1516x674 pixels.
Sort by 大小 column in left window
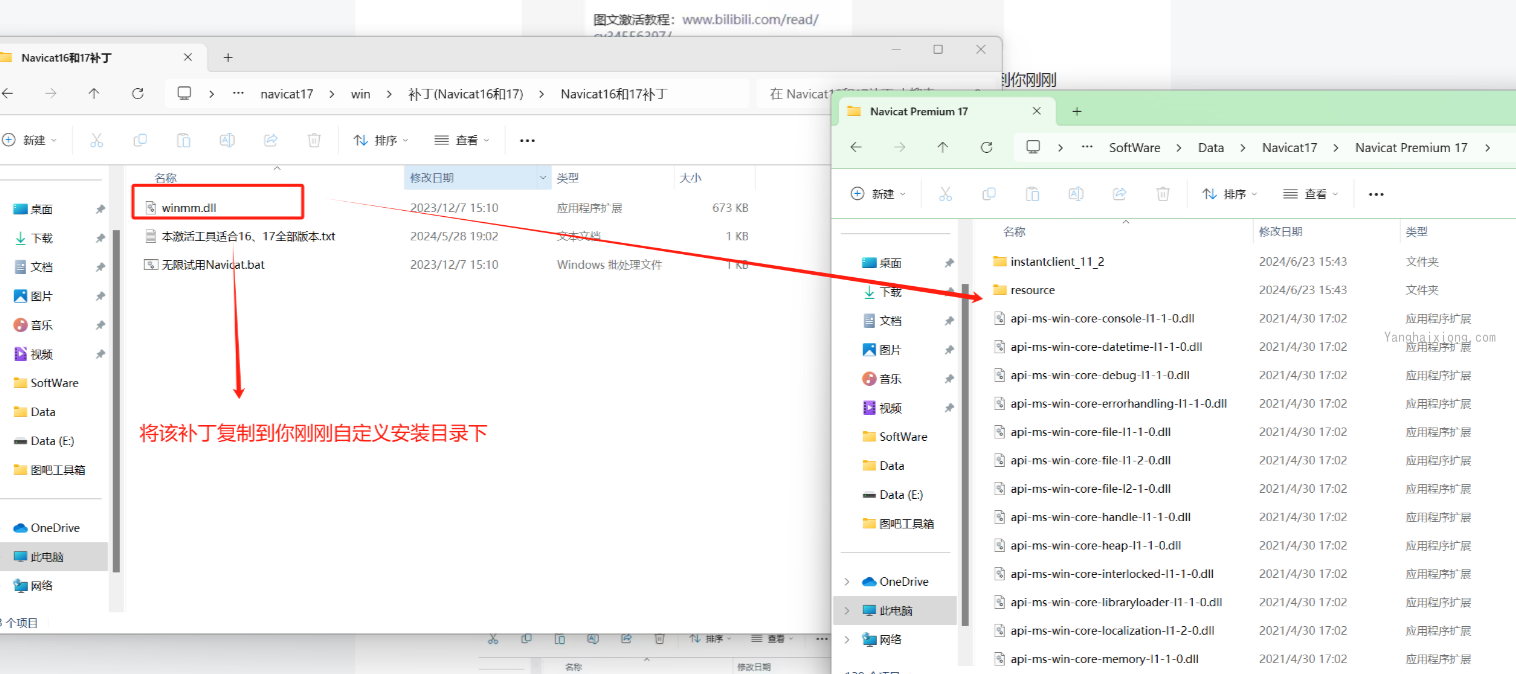tap(715, 178)
